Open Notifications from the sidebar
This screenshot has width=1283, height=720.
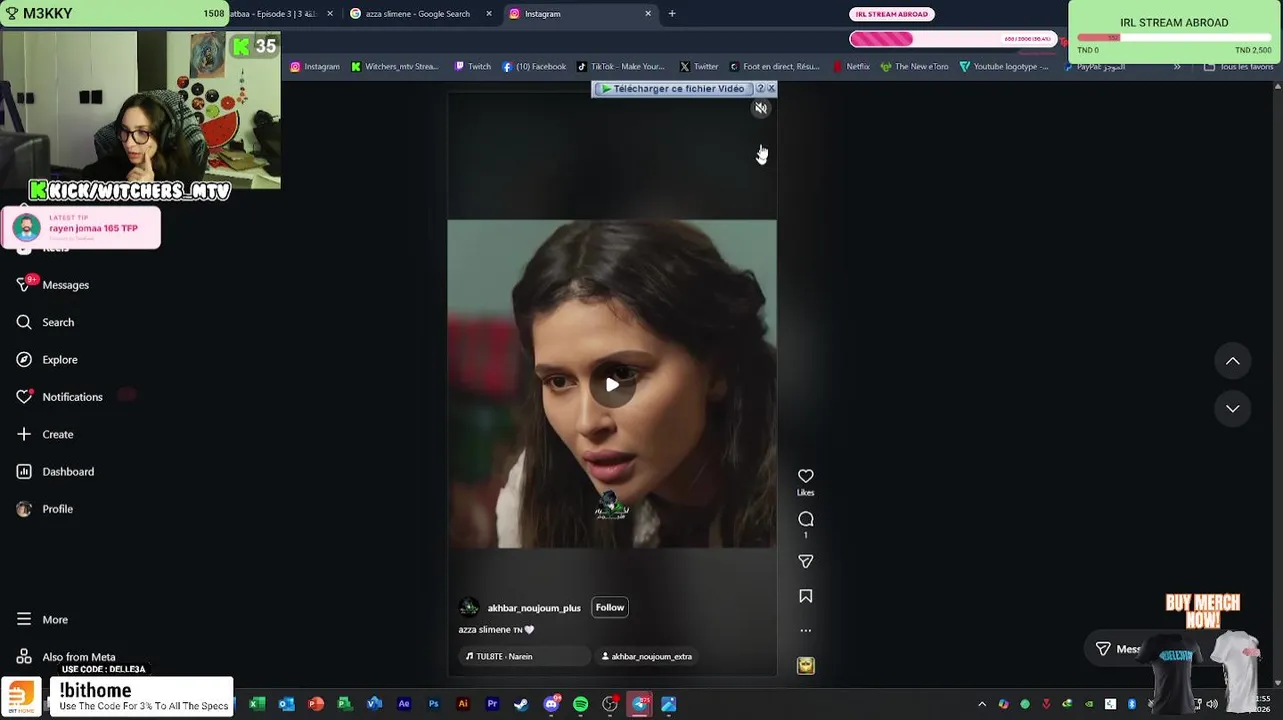pos(59,397)
